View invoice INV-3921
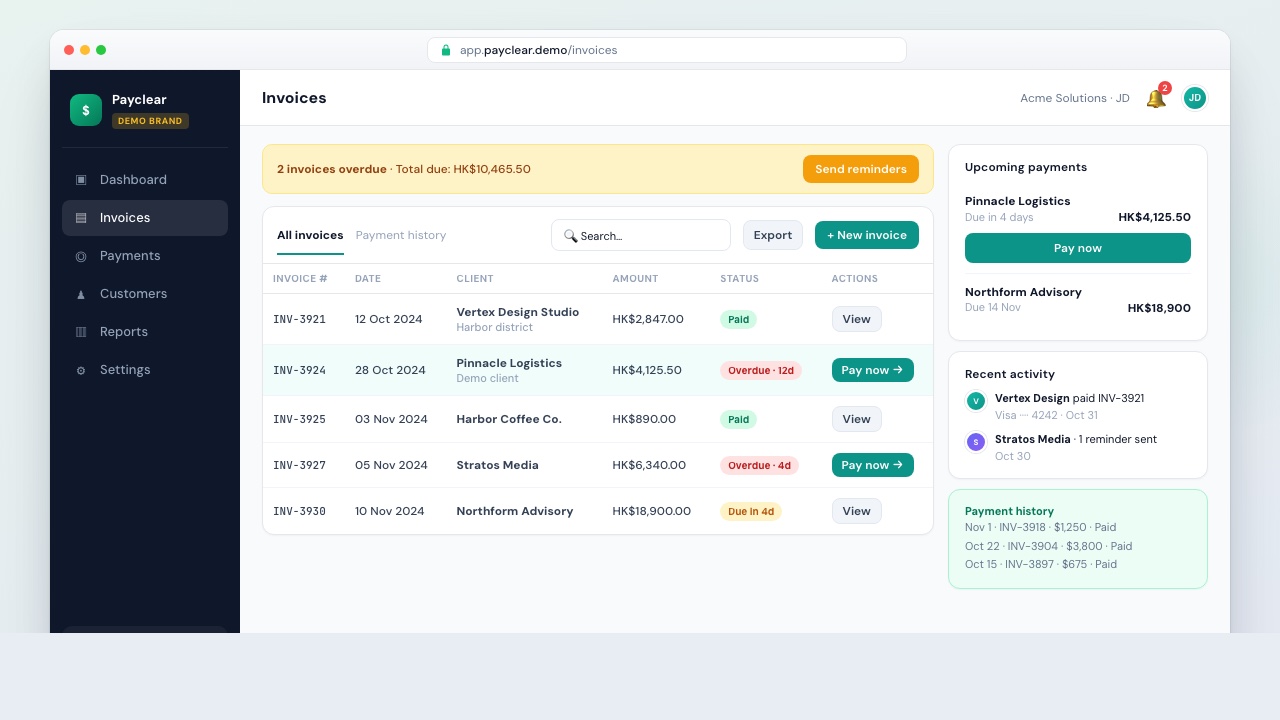The width and height of the screenshot is (1280, 720). click(857, 319)
